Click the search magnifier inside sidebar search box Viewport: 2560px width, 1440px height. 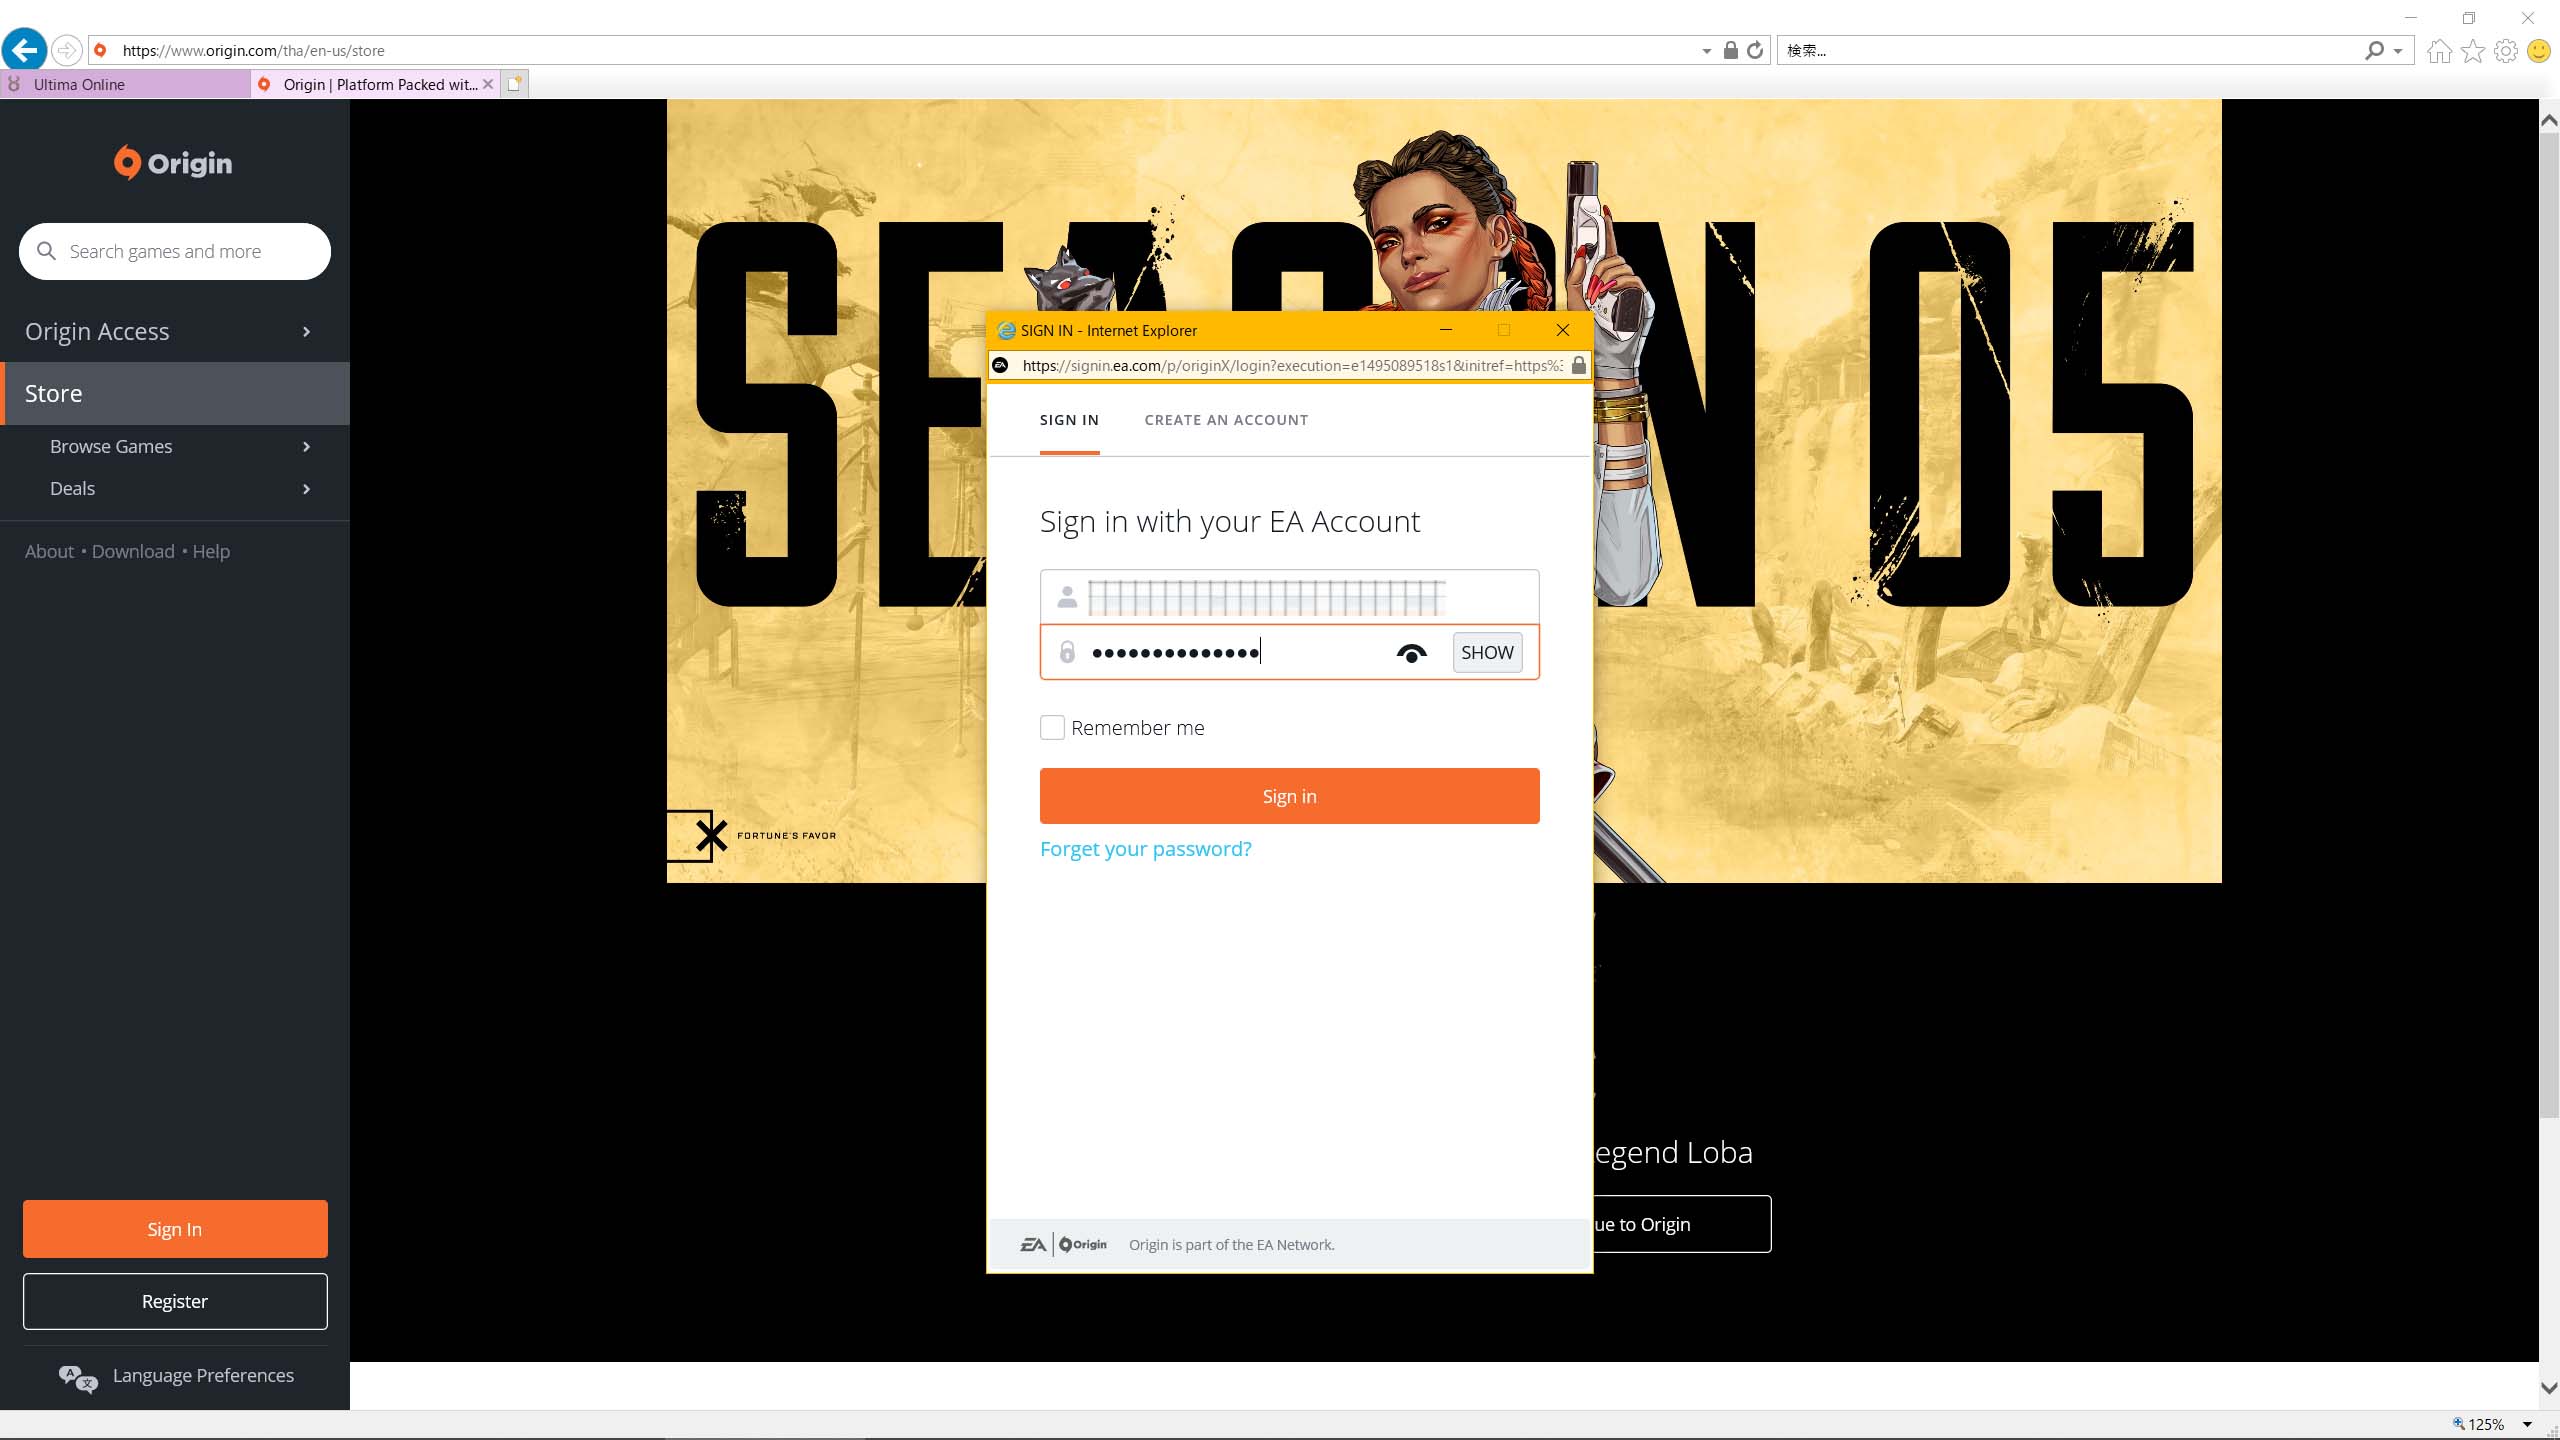tap(46, 251)
